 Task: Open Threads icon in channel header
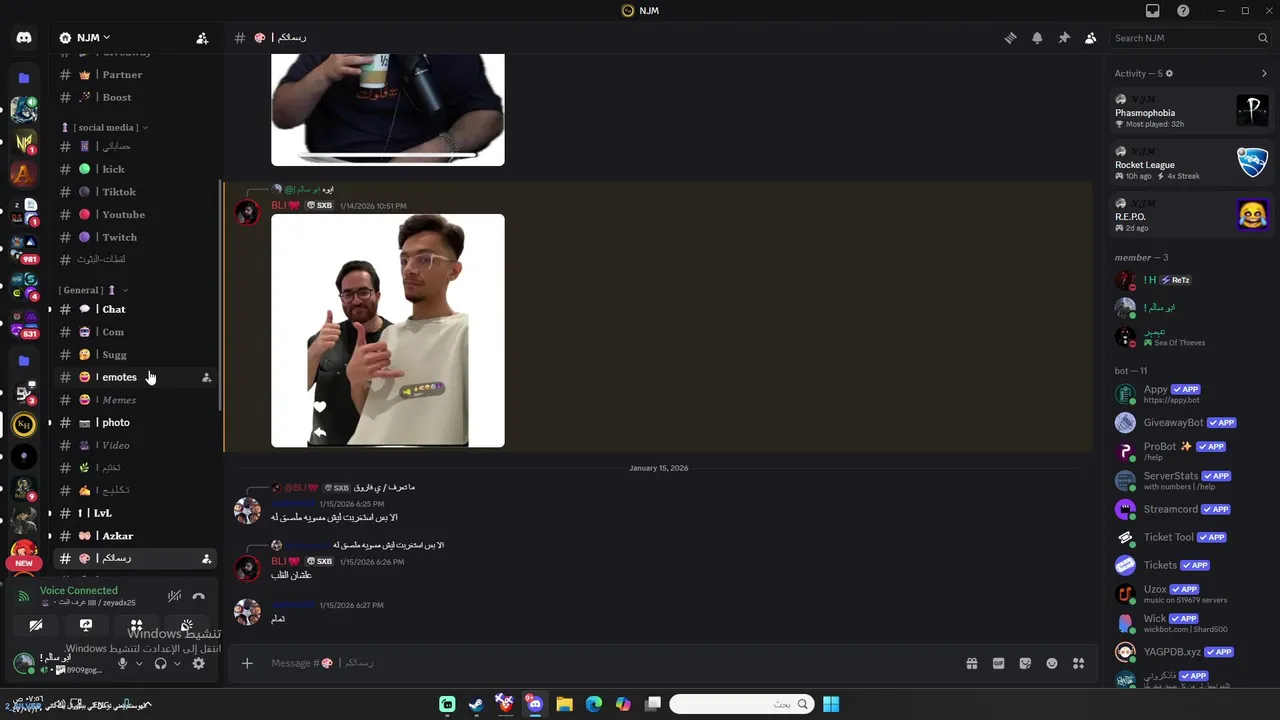[1010, 38]
